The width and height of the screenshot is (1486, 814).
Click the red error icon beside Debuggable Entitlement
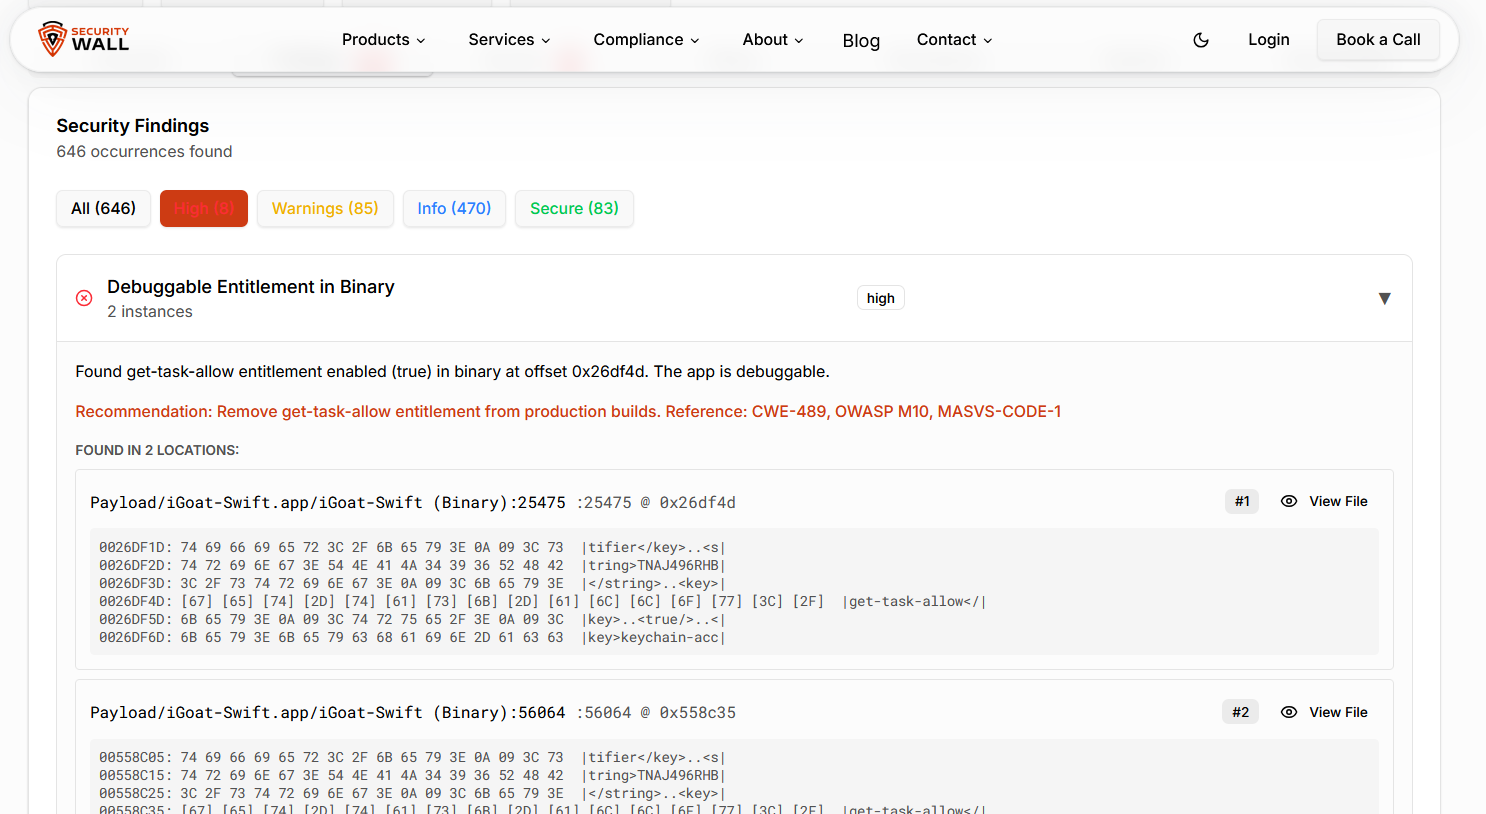(x=84, y=298)
